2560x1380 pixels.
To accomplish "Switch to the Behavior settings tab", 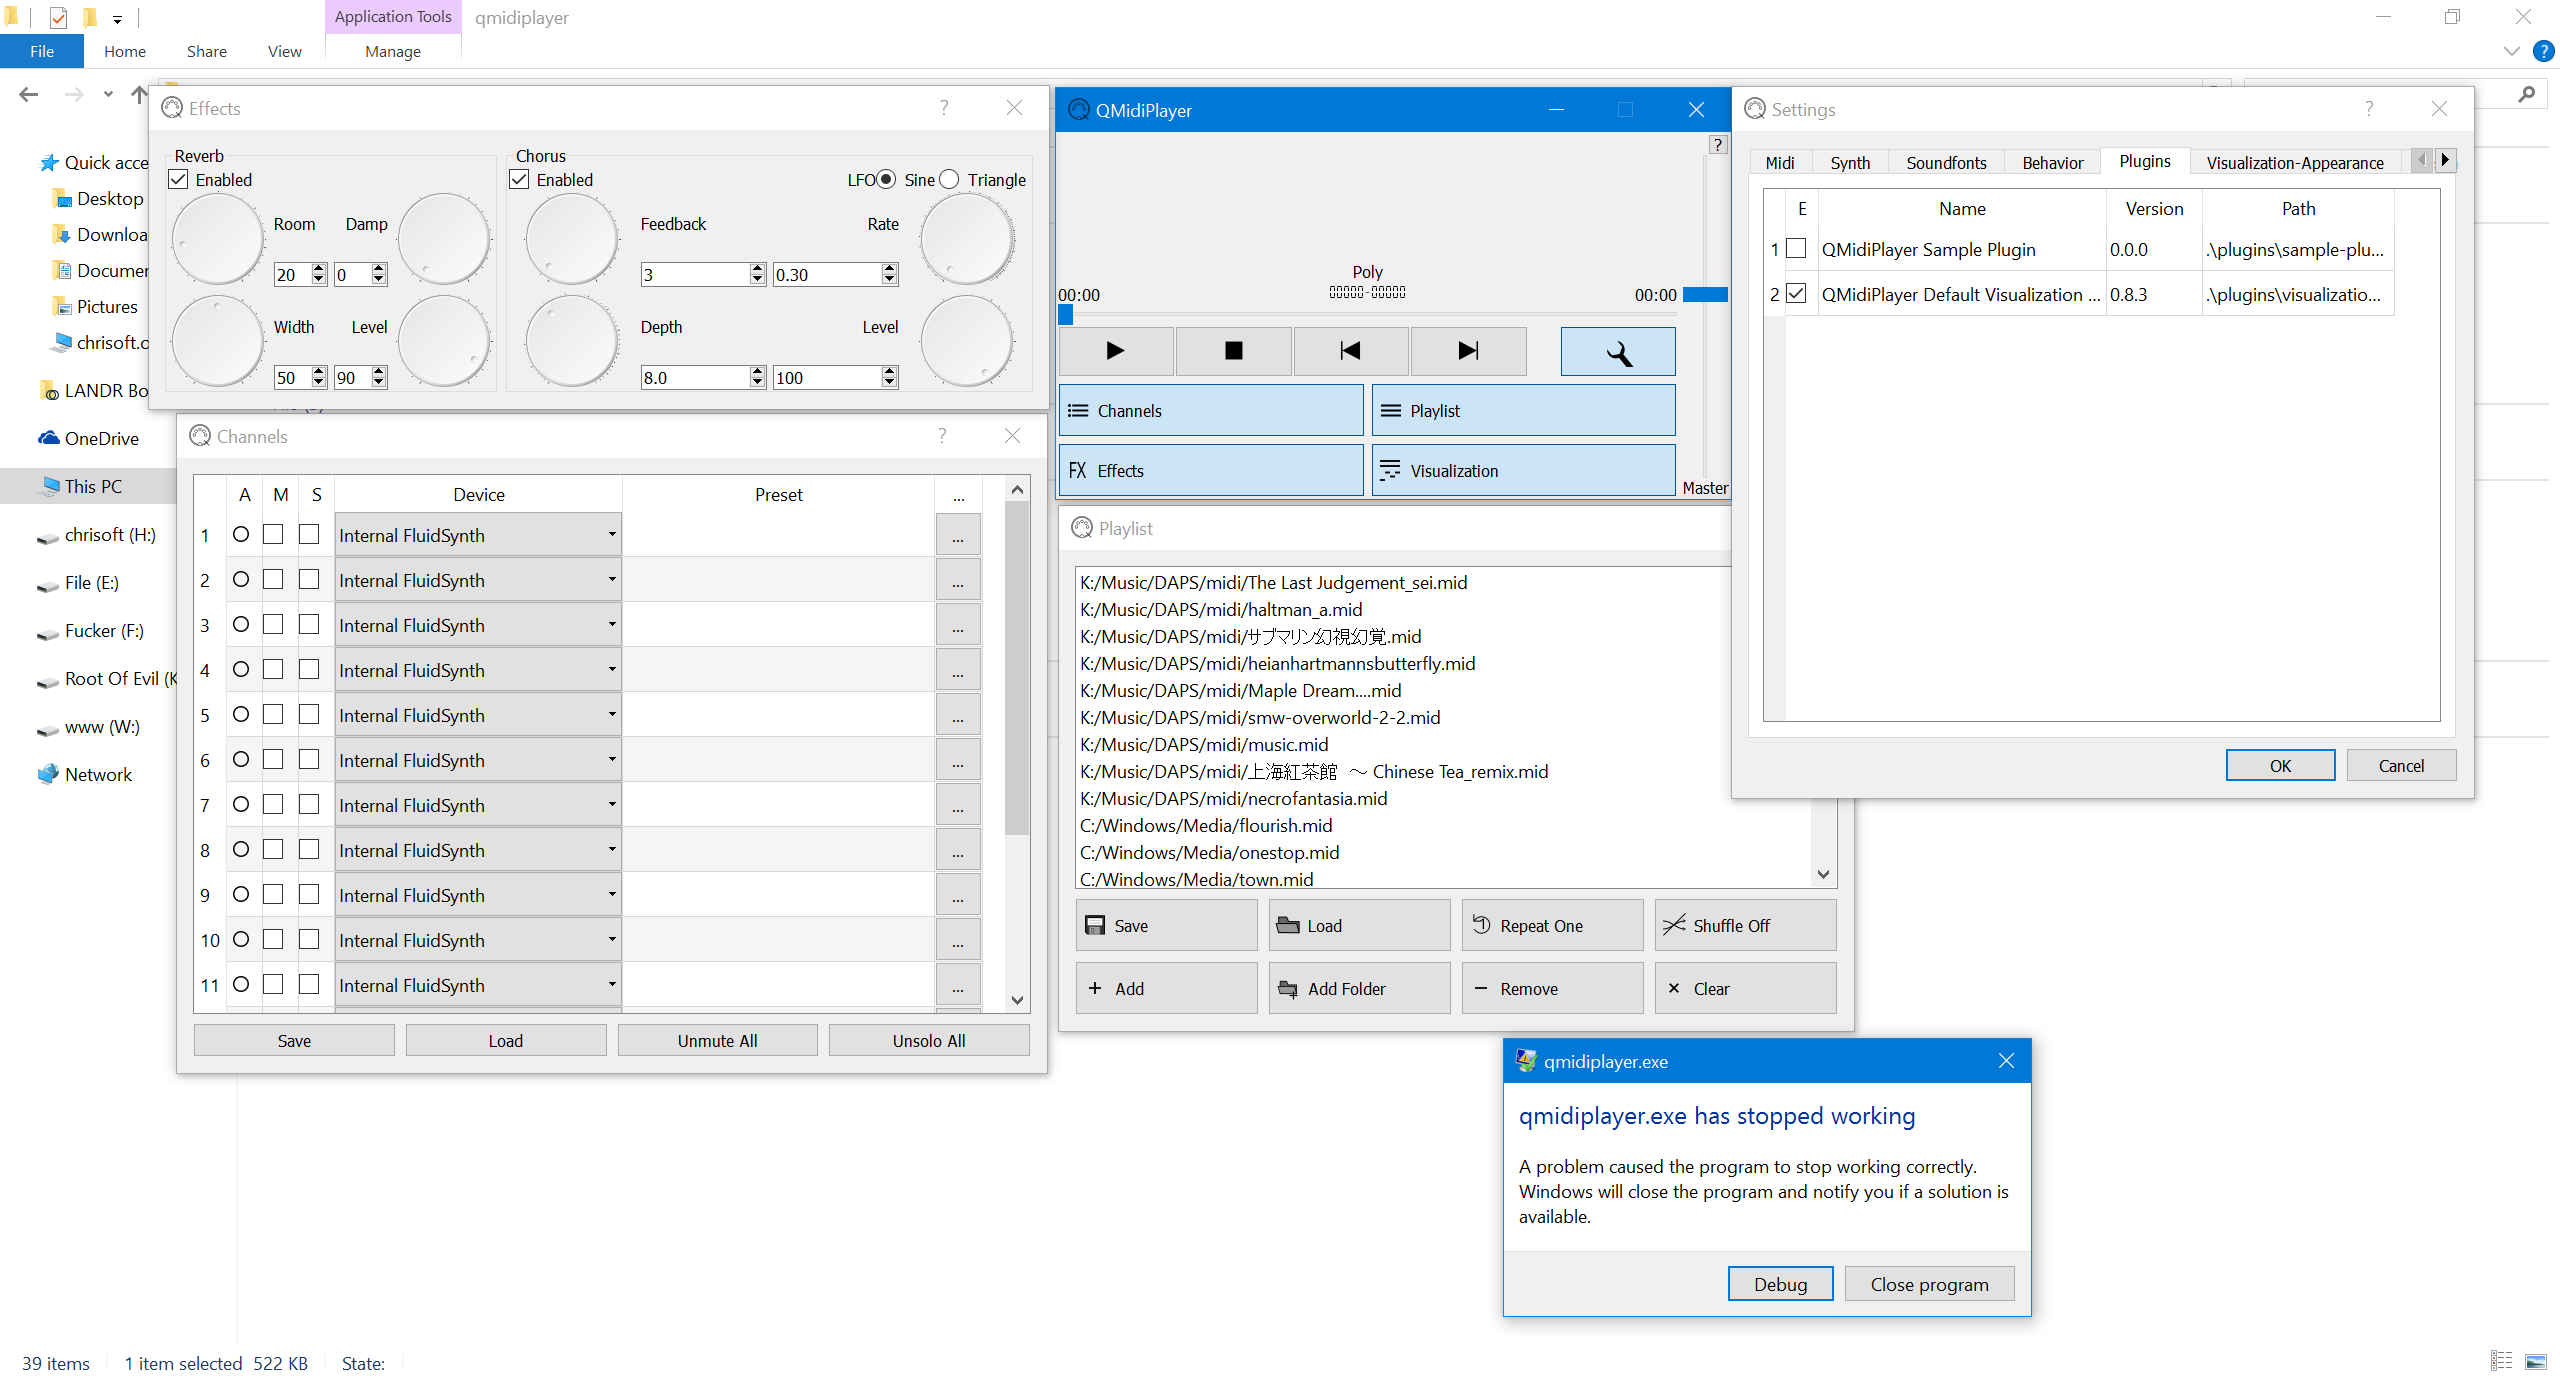I will click(2052, 163).
